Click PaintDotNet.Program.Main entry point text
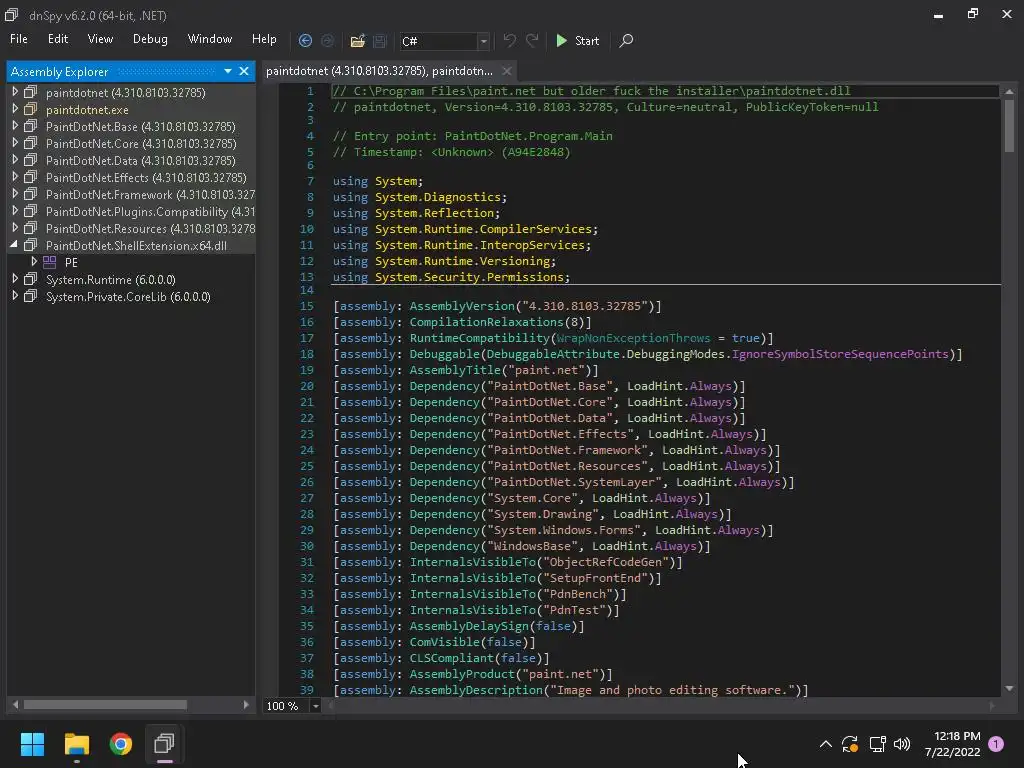This screenshot has width=1024, height=768. click(528, 136)
